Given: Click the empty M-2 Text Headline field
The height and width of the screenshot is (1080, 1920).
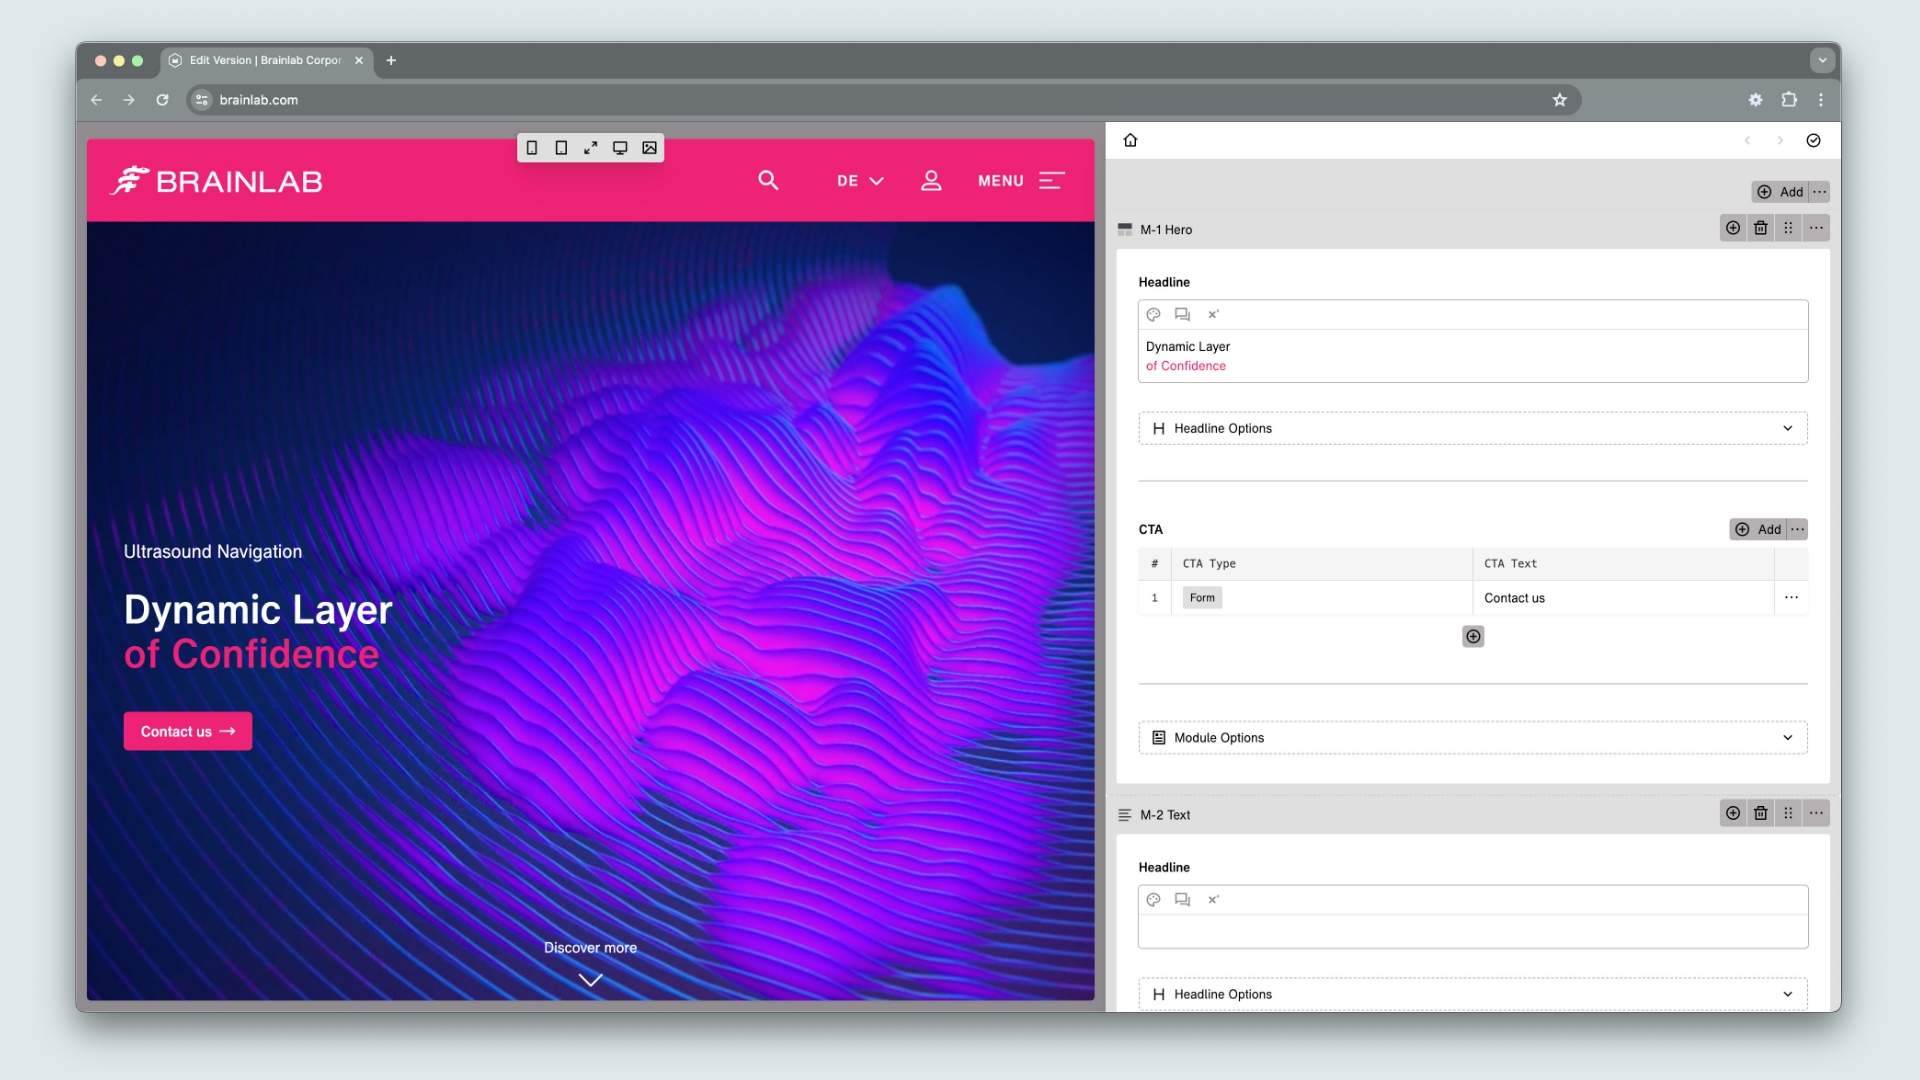Looking at the screenshot, I should (1472, 931).
